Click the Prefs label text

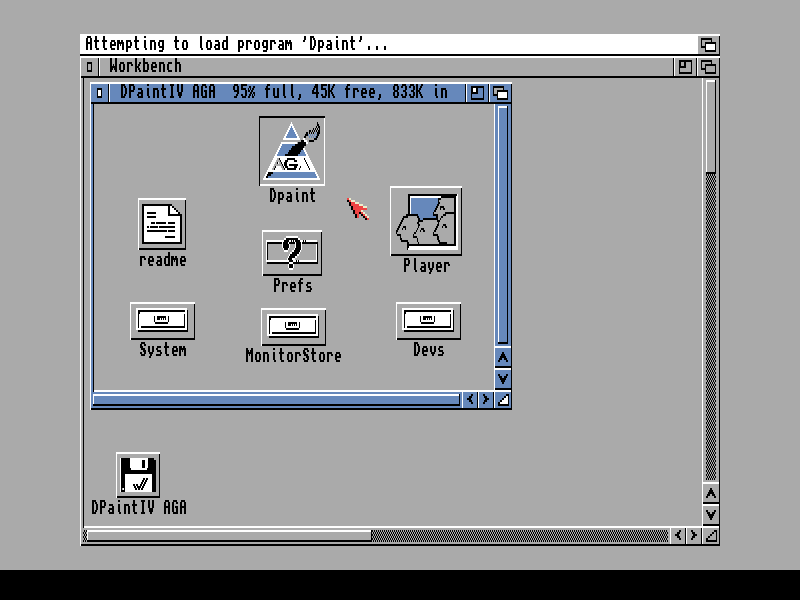click(x=293, y=286)
